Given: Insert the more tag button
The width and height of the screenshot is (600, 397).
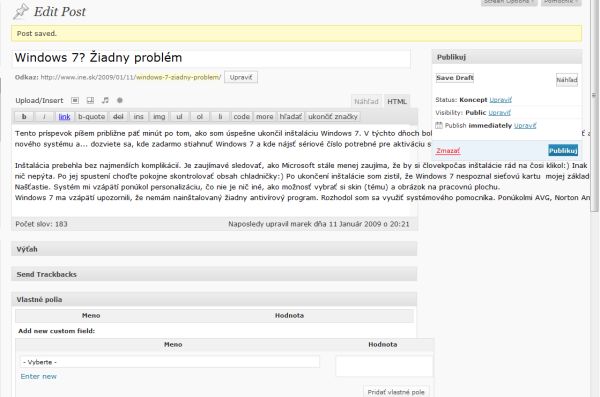Looking at the screenshot, I should click(264, 116).
